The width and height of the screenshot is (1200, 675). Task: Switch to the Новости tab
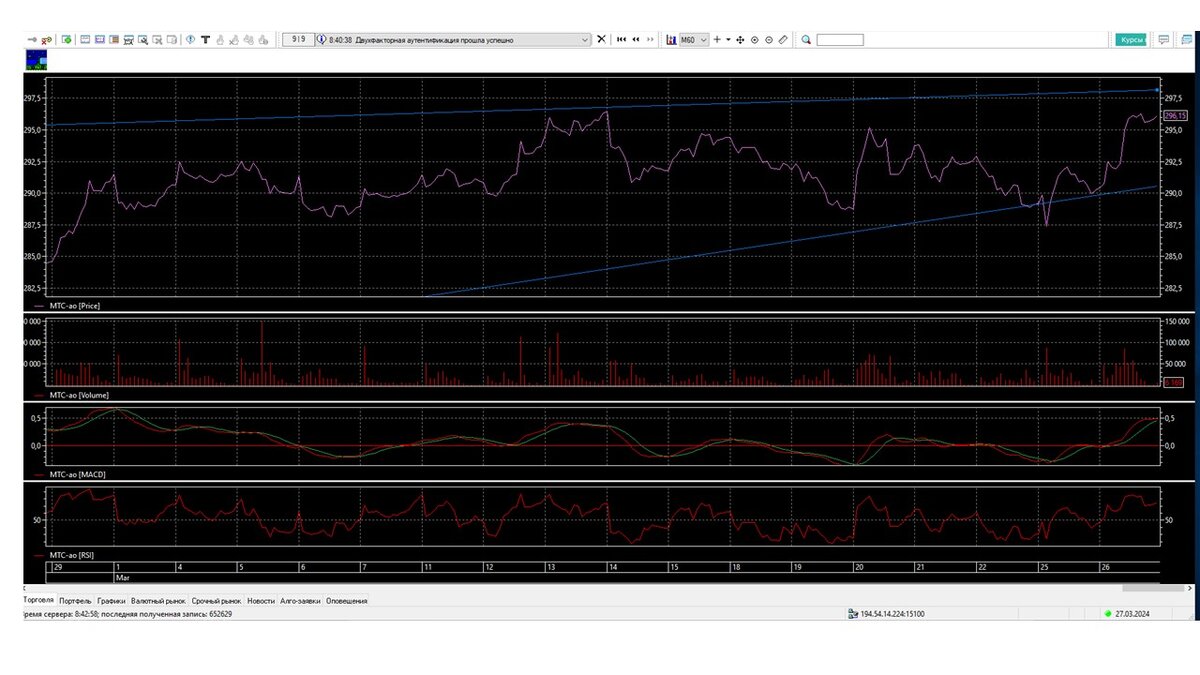(x=261, y=601)
